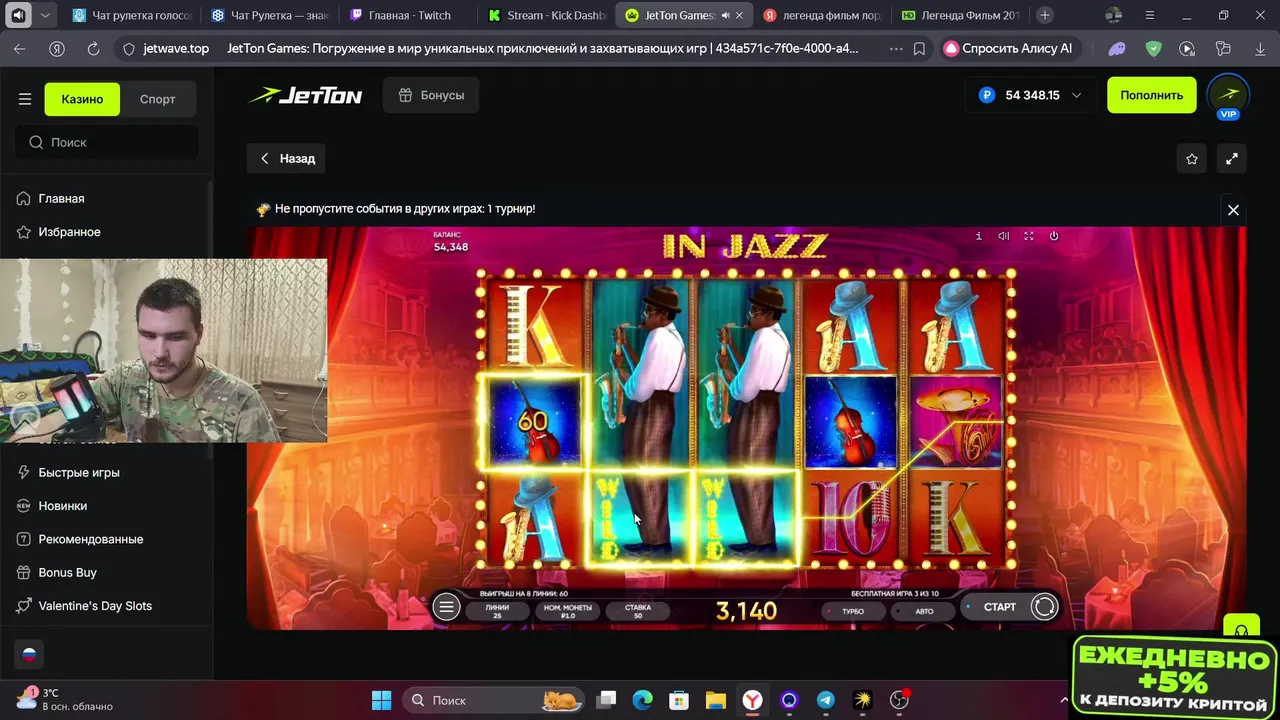
Task: Switch to the легенда фильм browser tab
Action: point(822,15)
